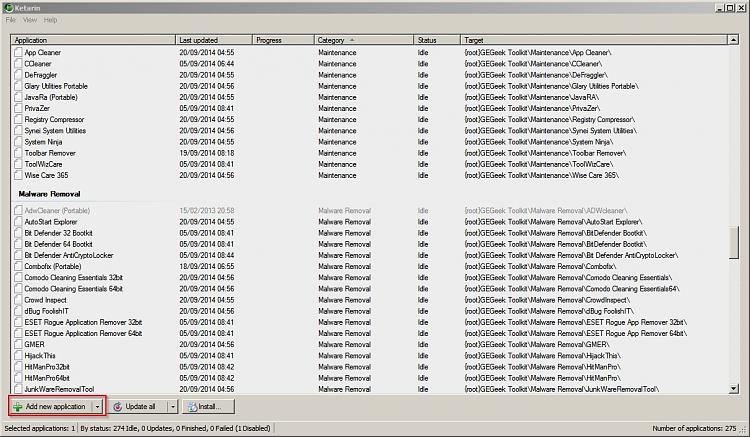
Task: Select Comodo Cleaning Essentials 32bit entry
Action: (x=74, y=277)
